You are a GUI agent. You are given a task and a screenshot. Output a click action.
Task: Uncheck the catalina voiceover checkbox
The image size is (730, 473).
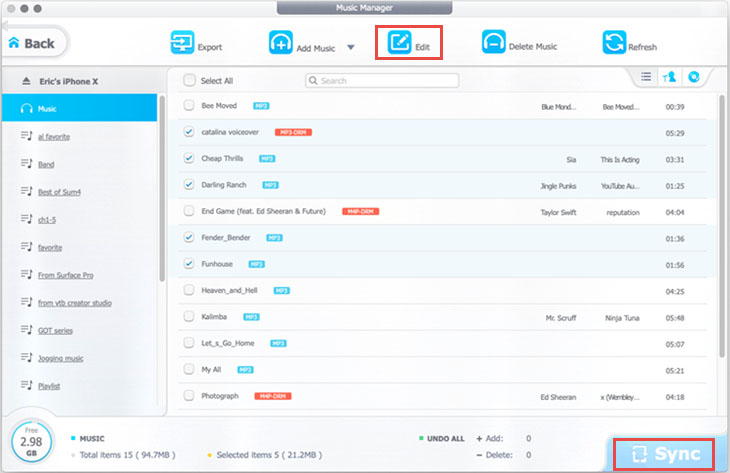[189, 132]
